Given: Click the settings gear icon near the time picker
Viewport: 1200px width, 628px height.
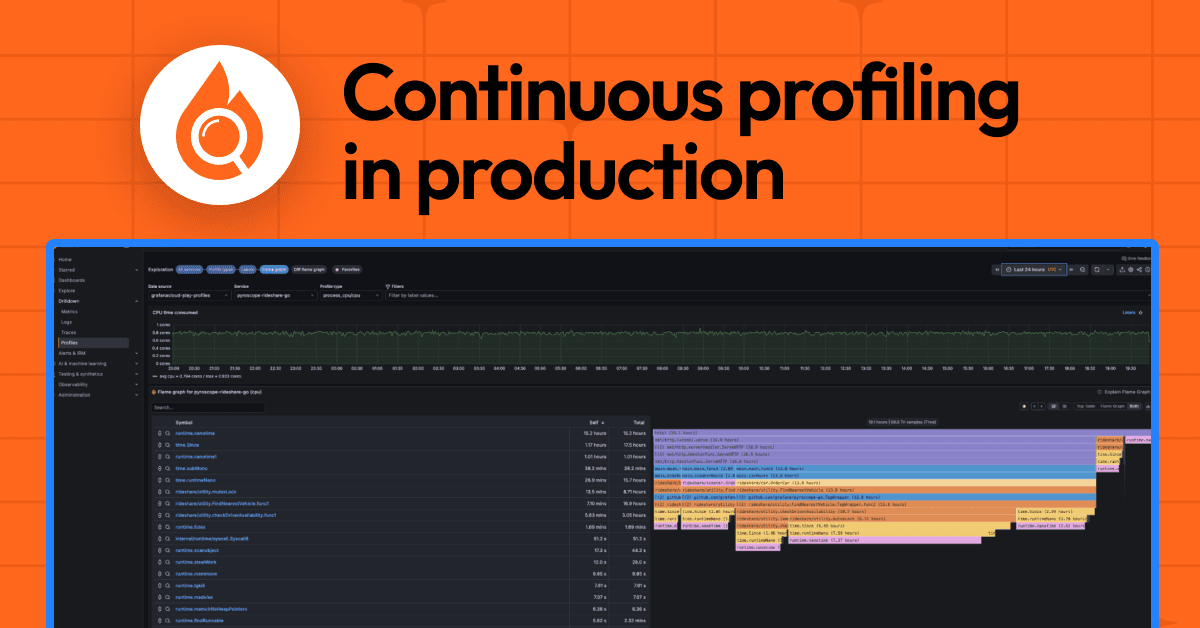Looking at the screenshot, I should [1130, 269].
